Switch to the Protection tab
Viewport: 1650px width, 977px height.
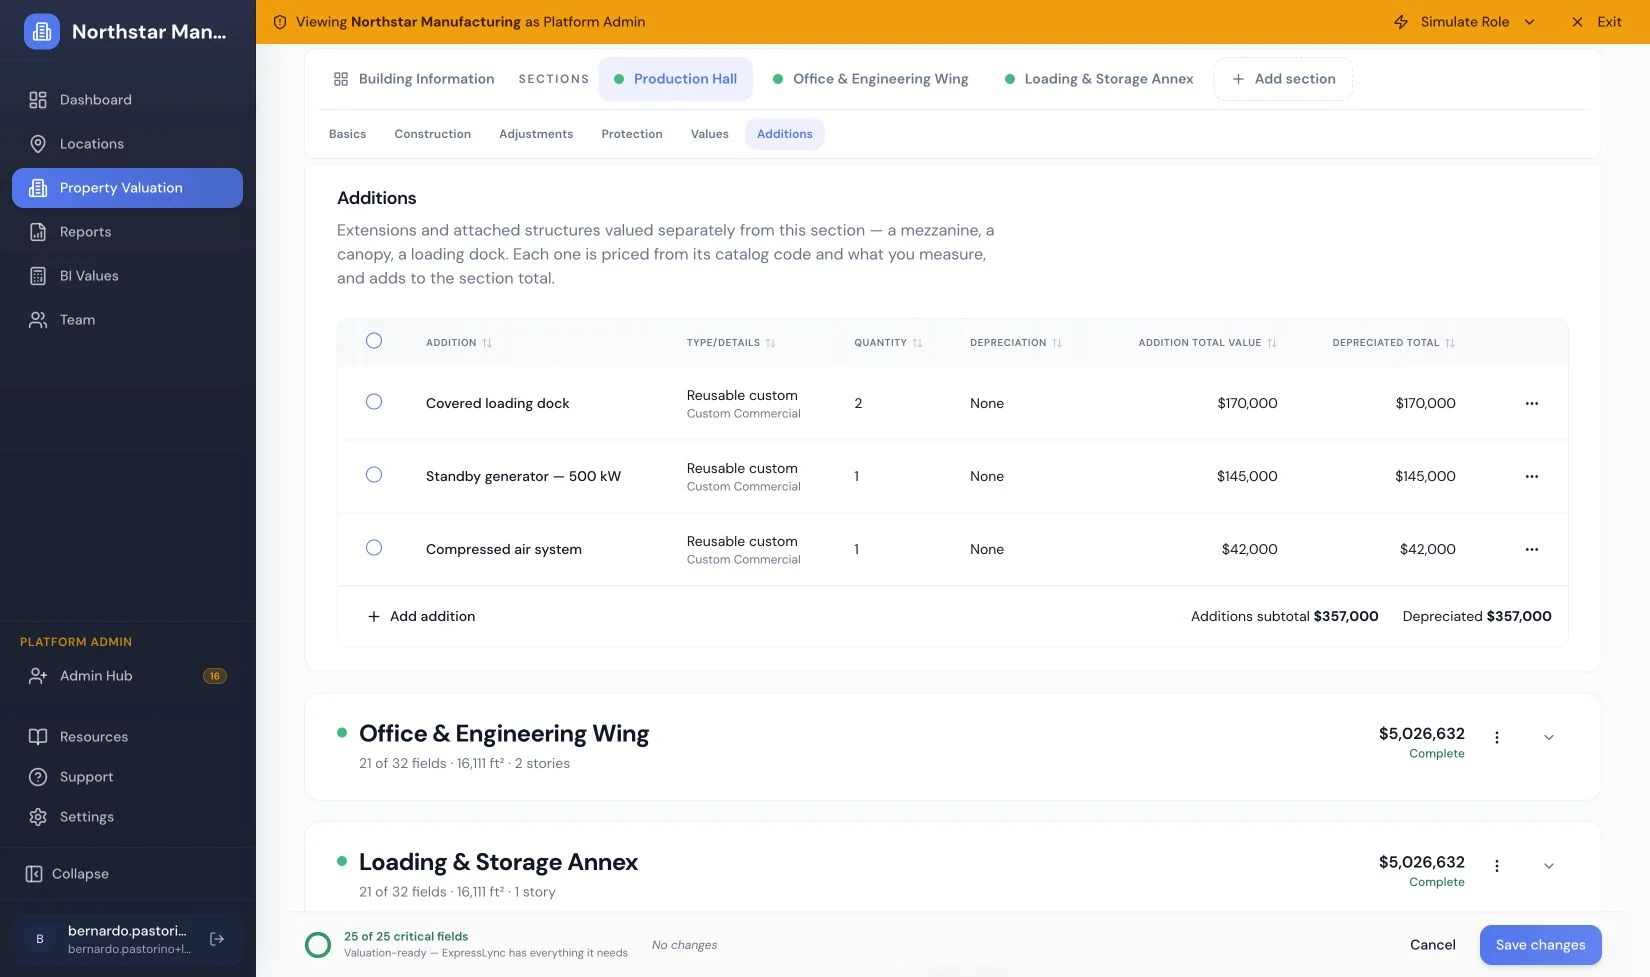coord(632,134)
